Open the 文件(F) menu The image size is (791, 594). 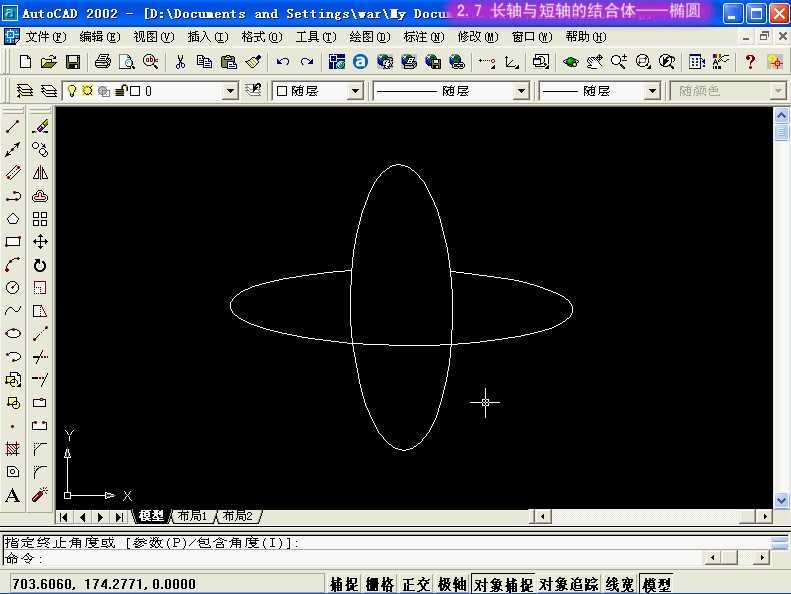(45, 37)
